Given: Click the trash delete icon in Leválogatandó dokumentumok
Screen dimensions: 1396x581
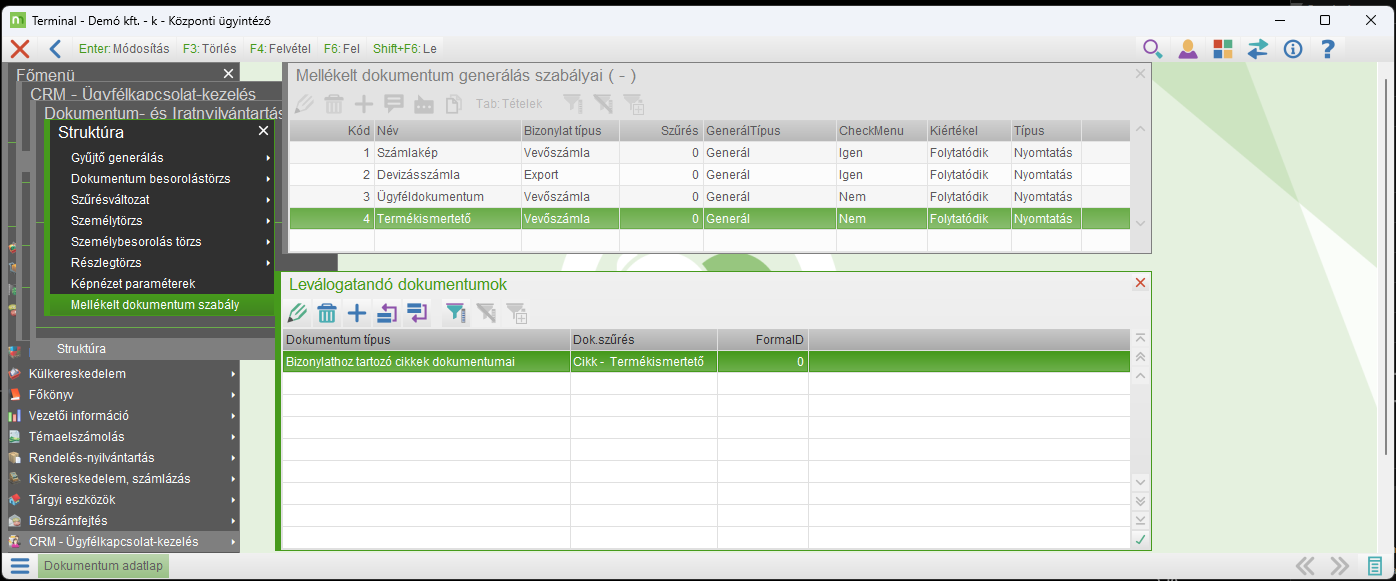Looking at the screenshot, I should pos(327,313).
